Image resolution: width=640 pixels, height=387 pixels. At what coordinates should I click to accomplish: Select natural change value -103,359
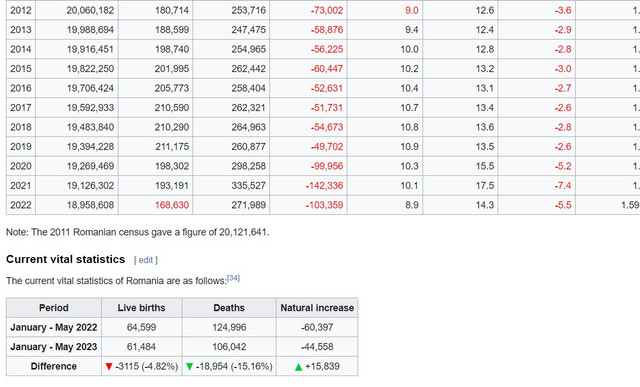click(324, 205)
